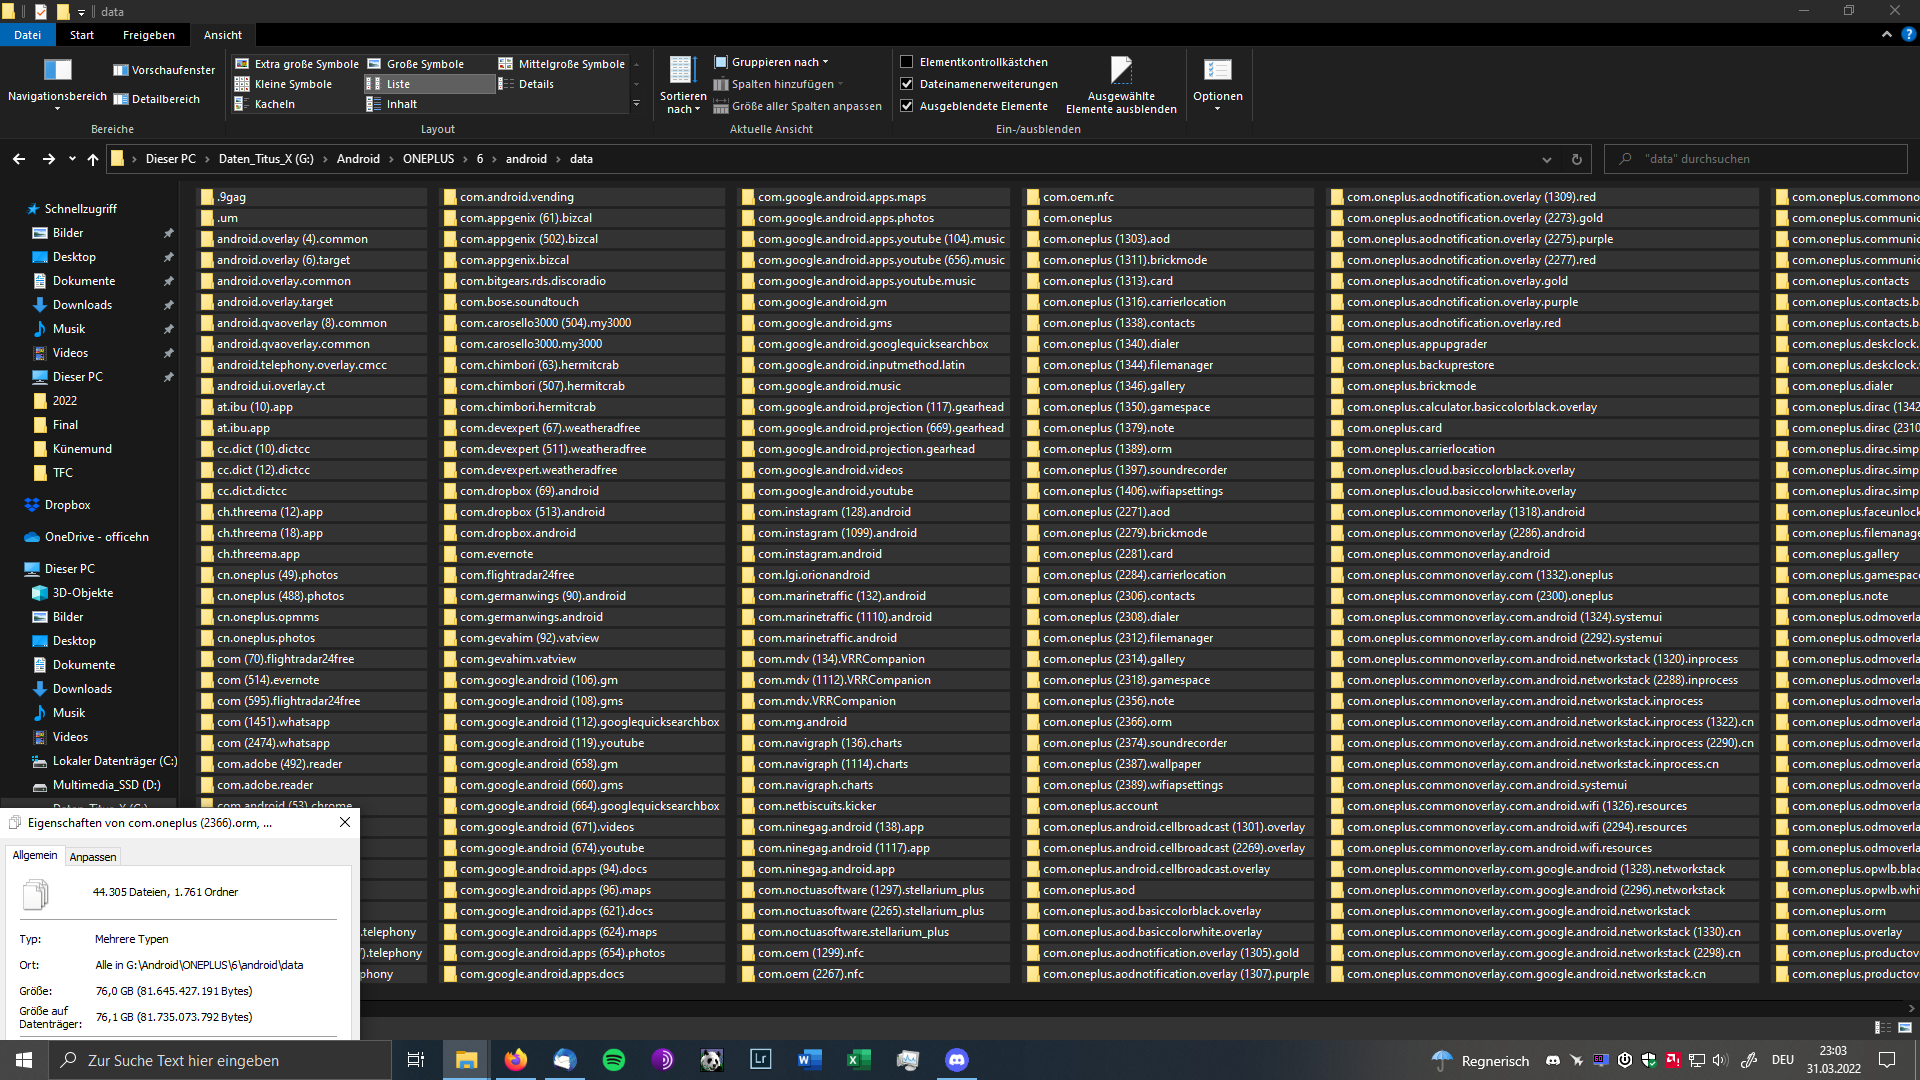Open Anpassen tab in properties dialog
1920x1080 pixels.
(x=93, y=857)
